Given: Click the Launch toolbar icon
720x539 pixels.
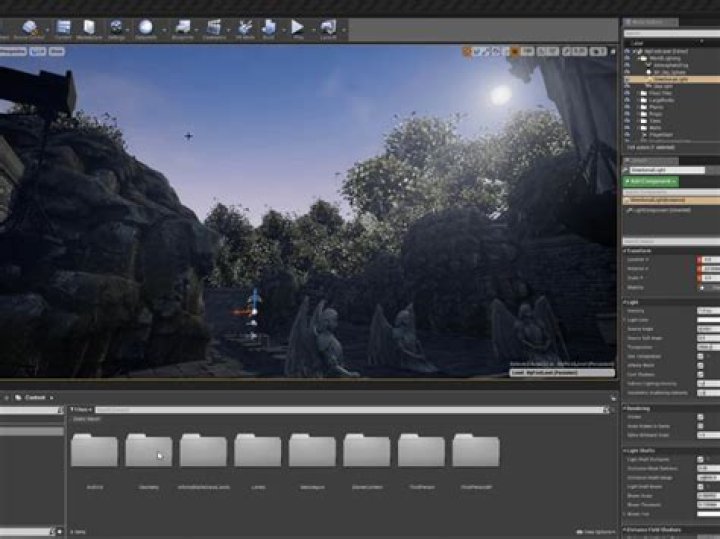Looking at the screenshot, I should click(329, 28).
